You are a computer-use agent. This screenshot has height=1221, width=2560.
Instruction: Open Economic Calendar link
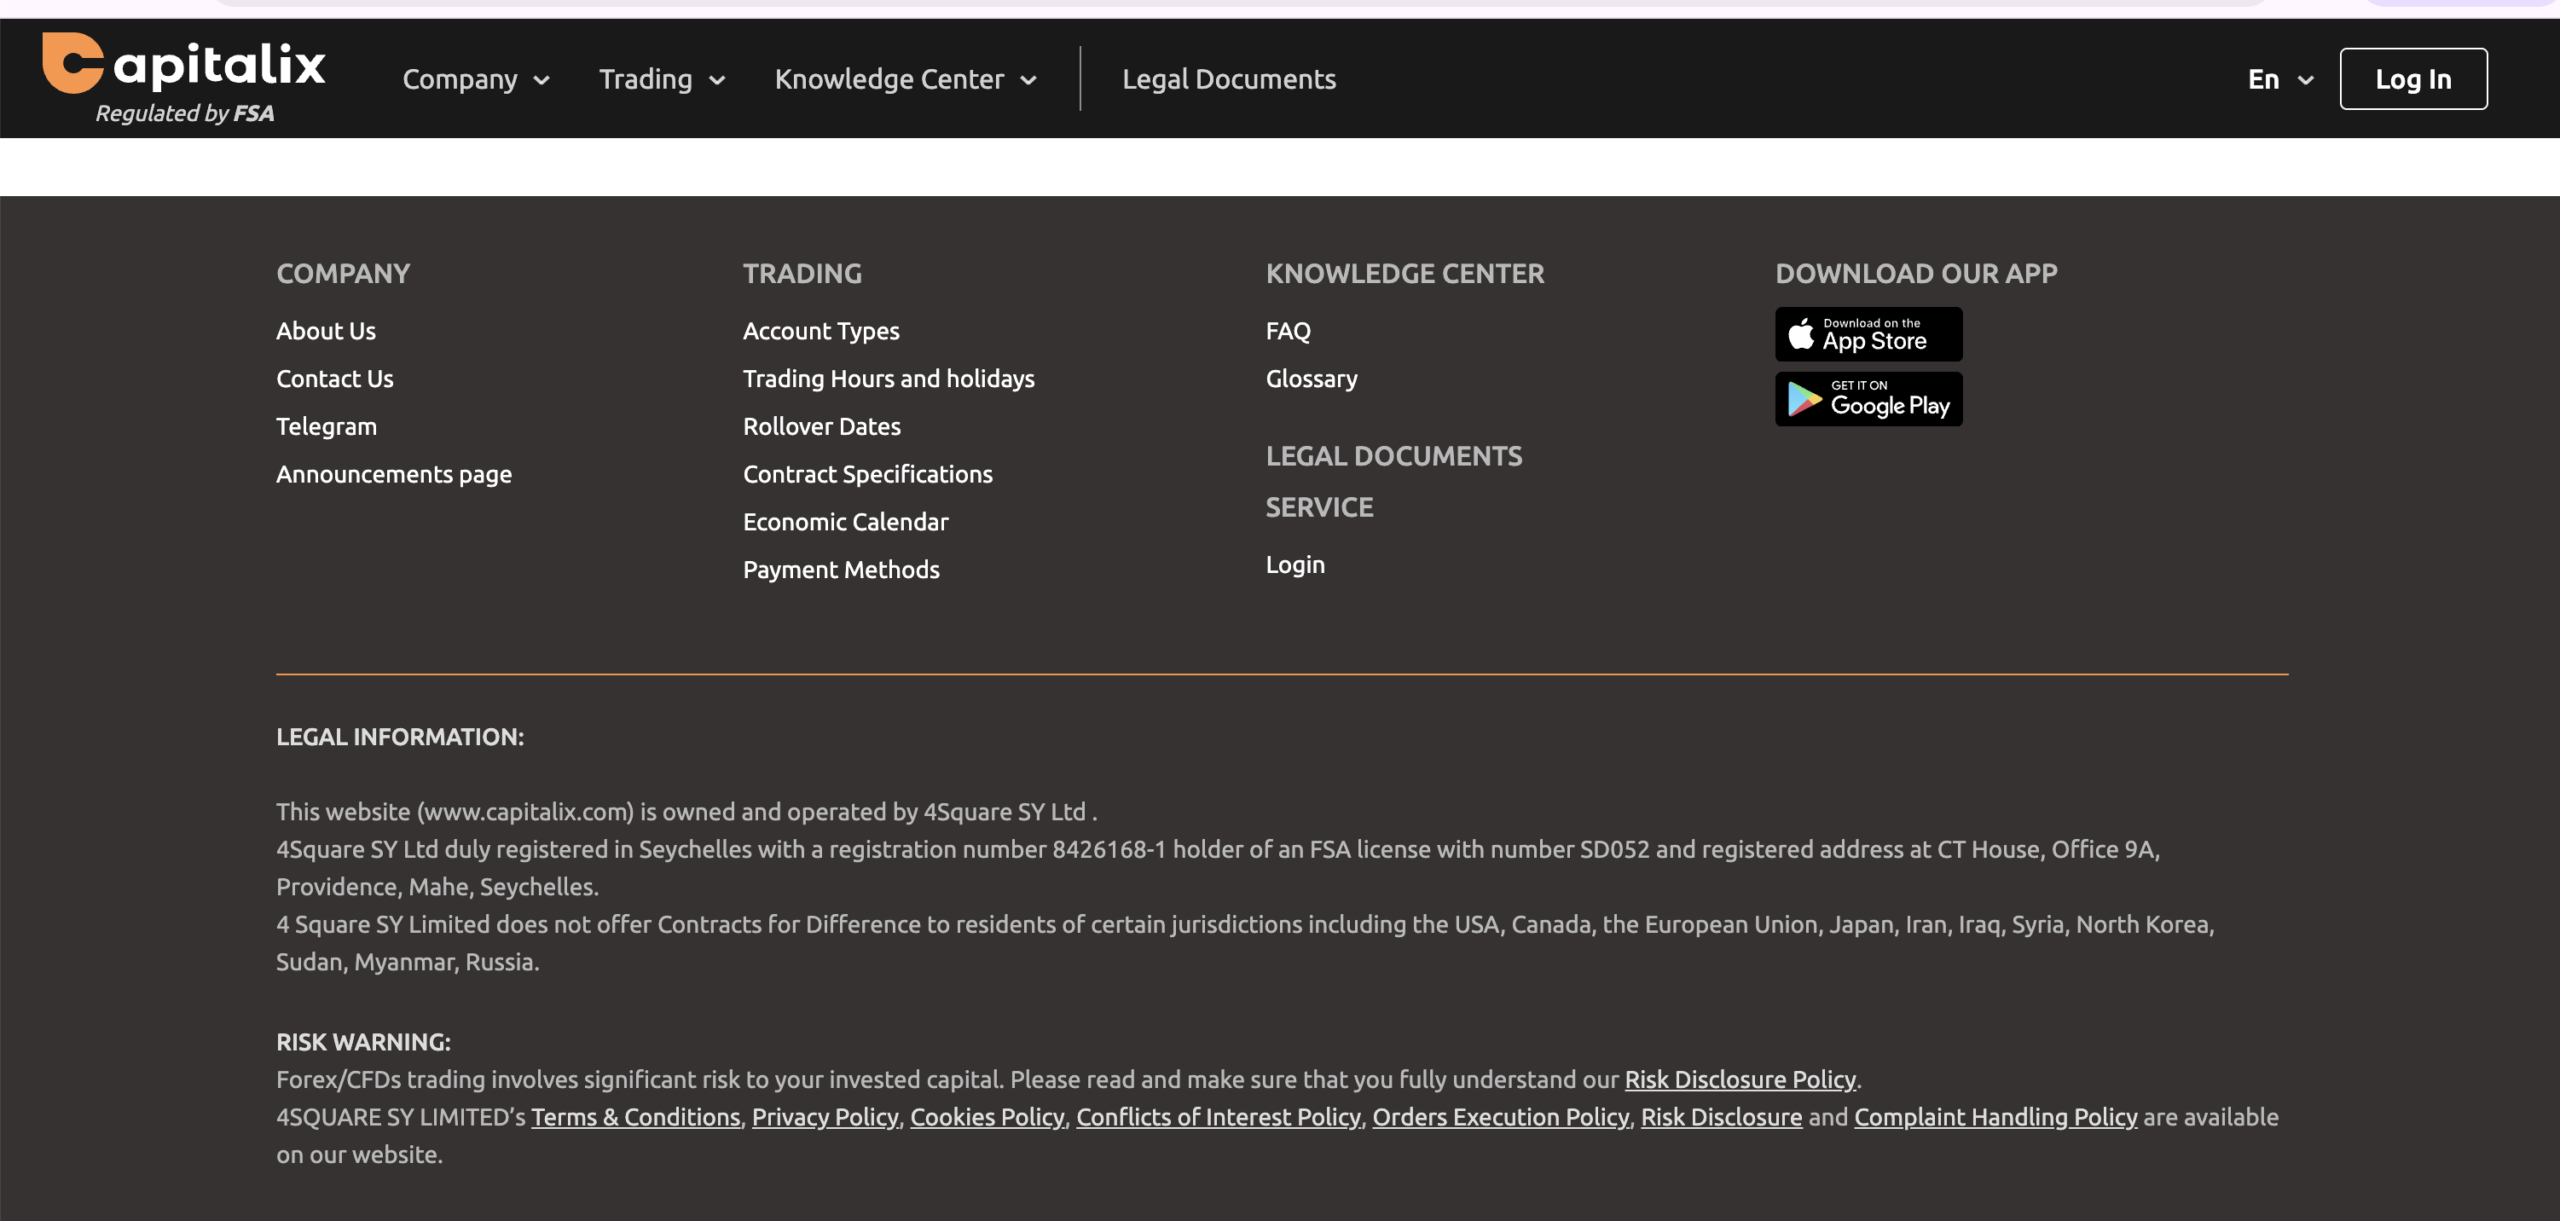[x=846, y=522]
